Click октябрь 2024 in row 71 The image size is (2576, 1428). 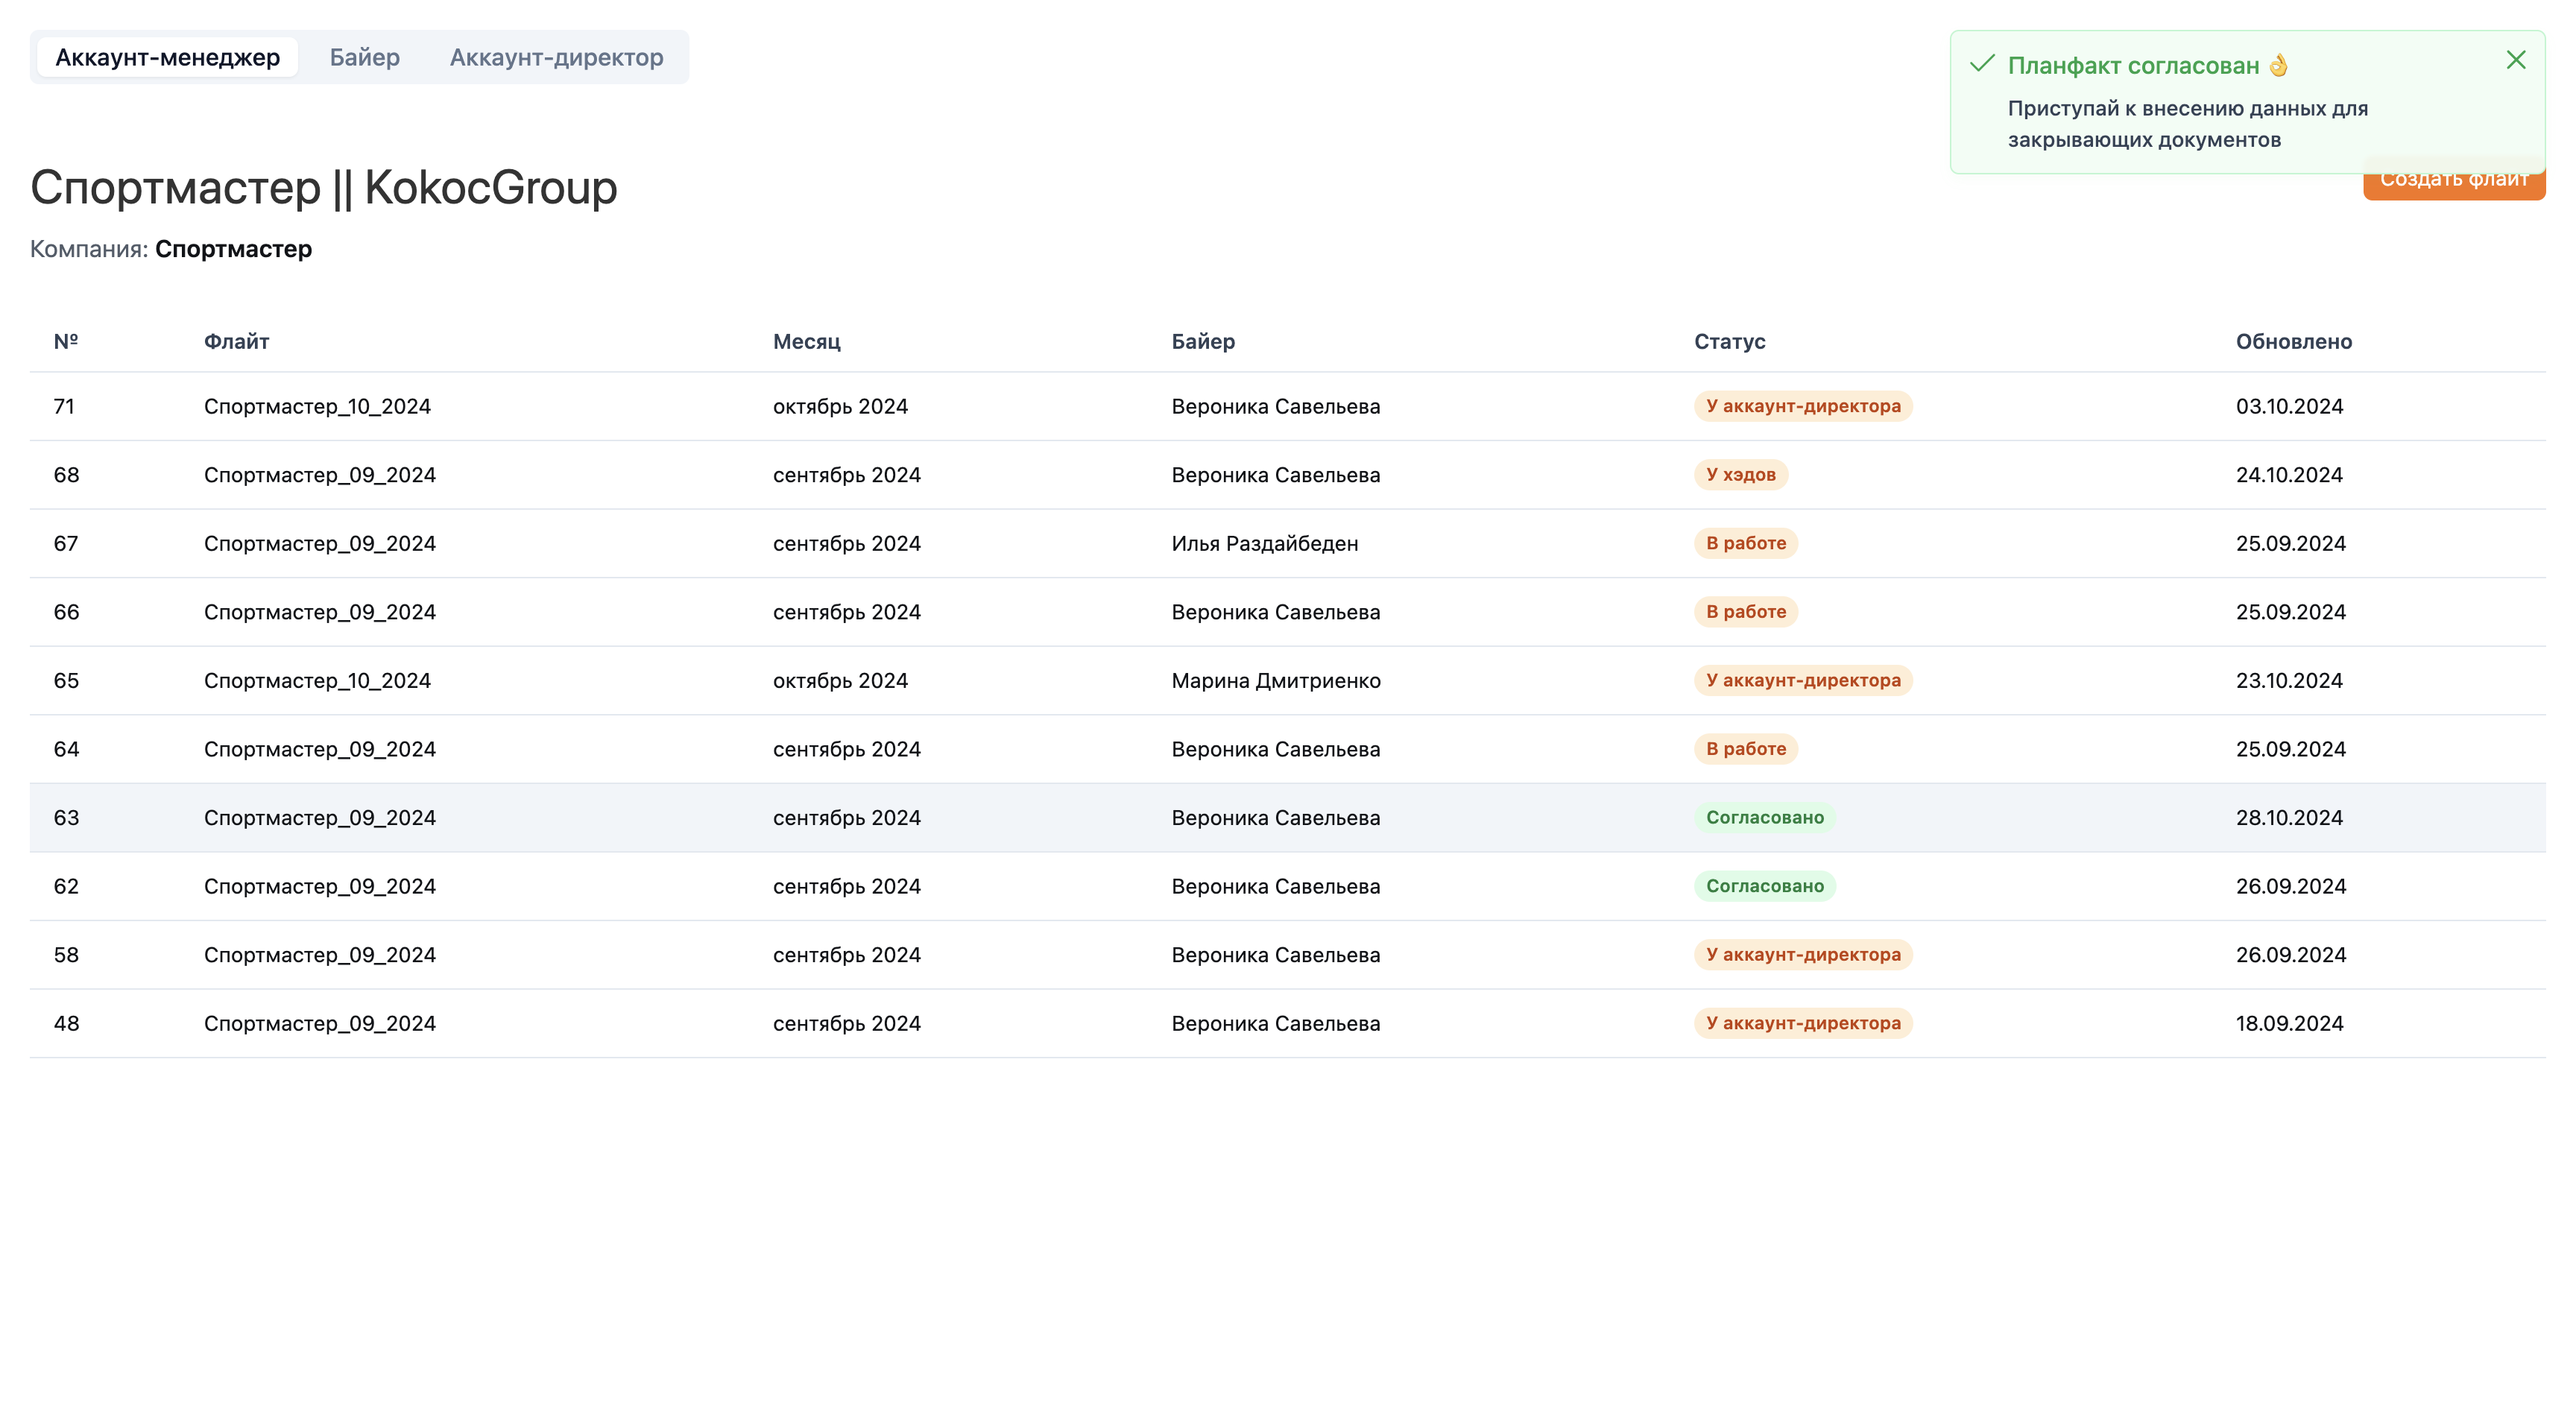pyautogui.click(x=840, y=406)
